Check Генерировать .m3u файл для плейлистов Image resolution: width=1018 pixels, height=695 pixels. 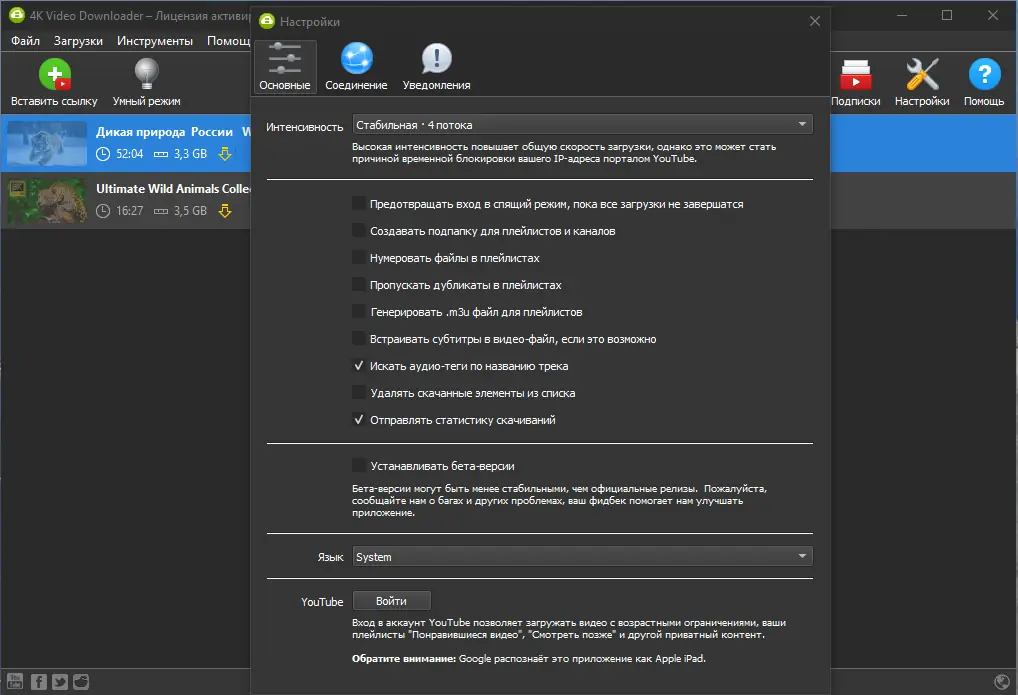(358, 312)
